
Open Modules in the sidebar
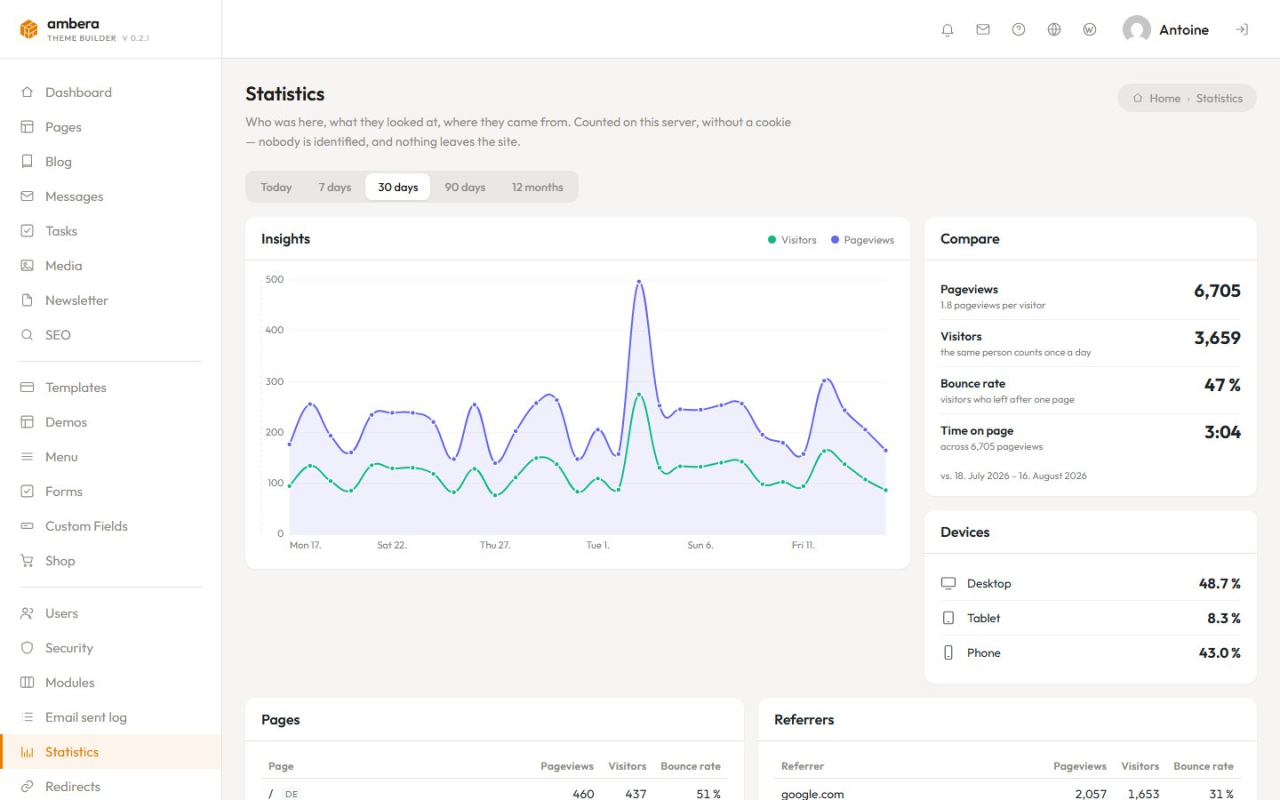pyautogui.click(x=110, y=682)
